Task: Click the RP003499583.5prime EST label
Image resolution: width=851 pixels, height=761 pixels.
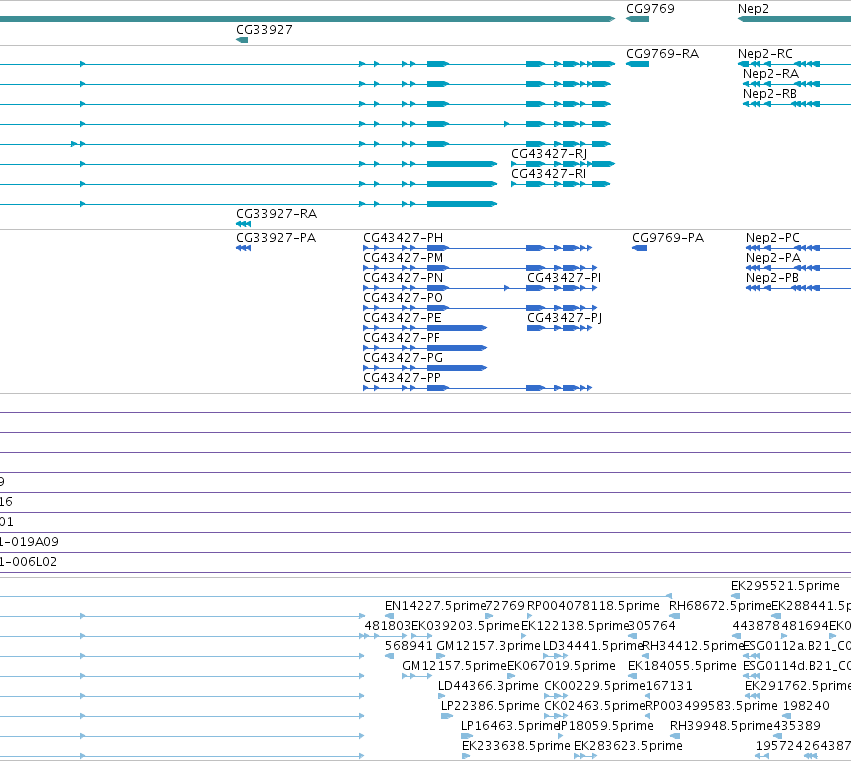Action: pos(712,706)
